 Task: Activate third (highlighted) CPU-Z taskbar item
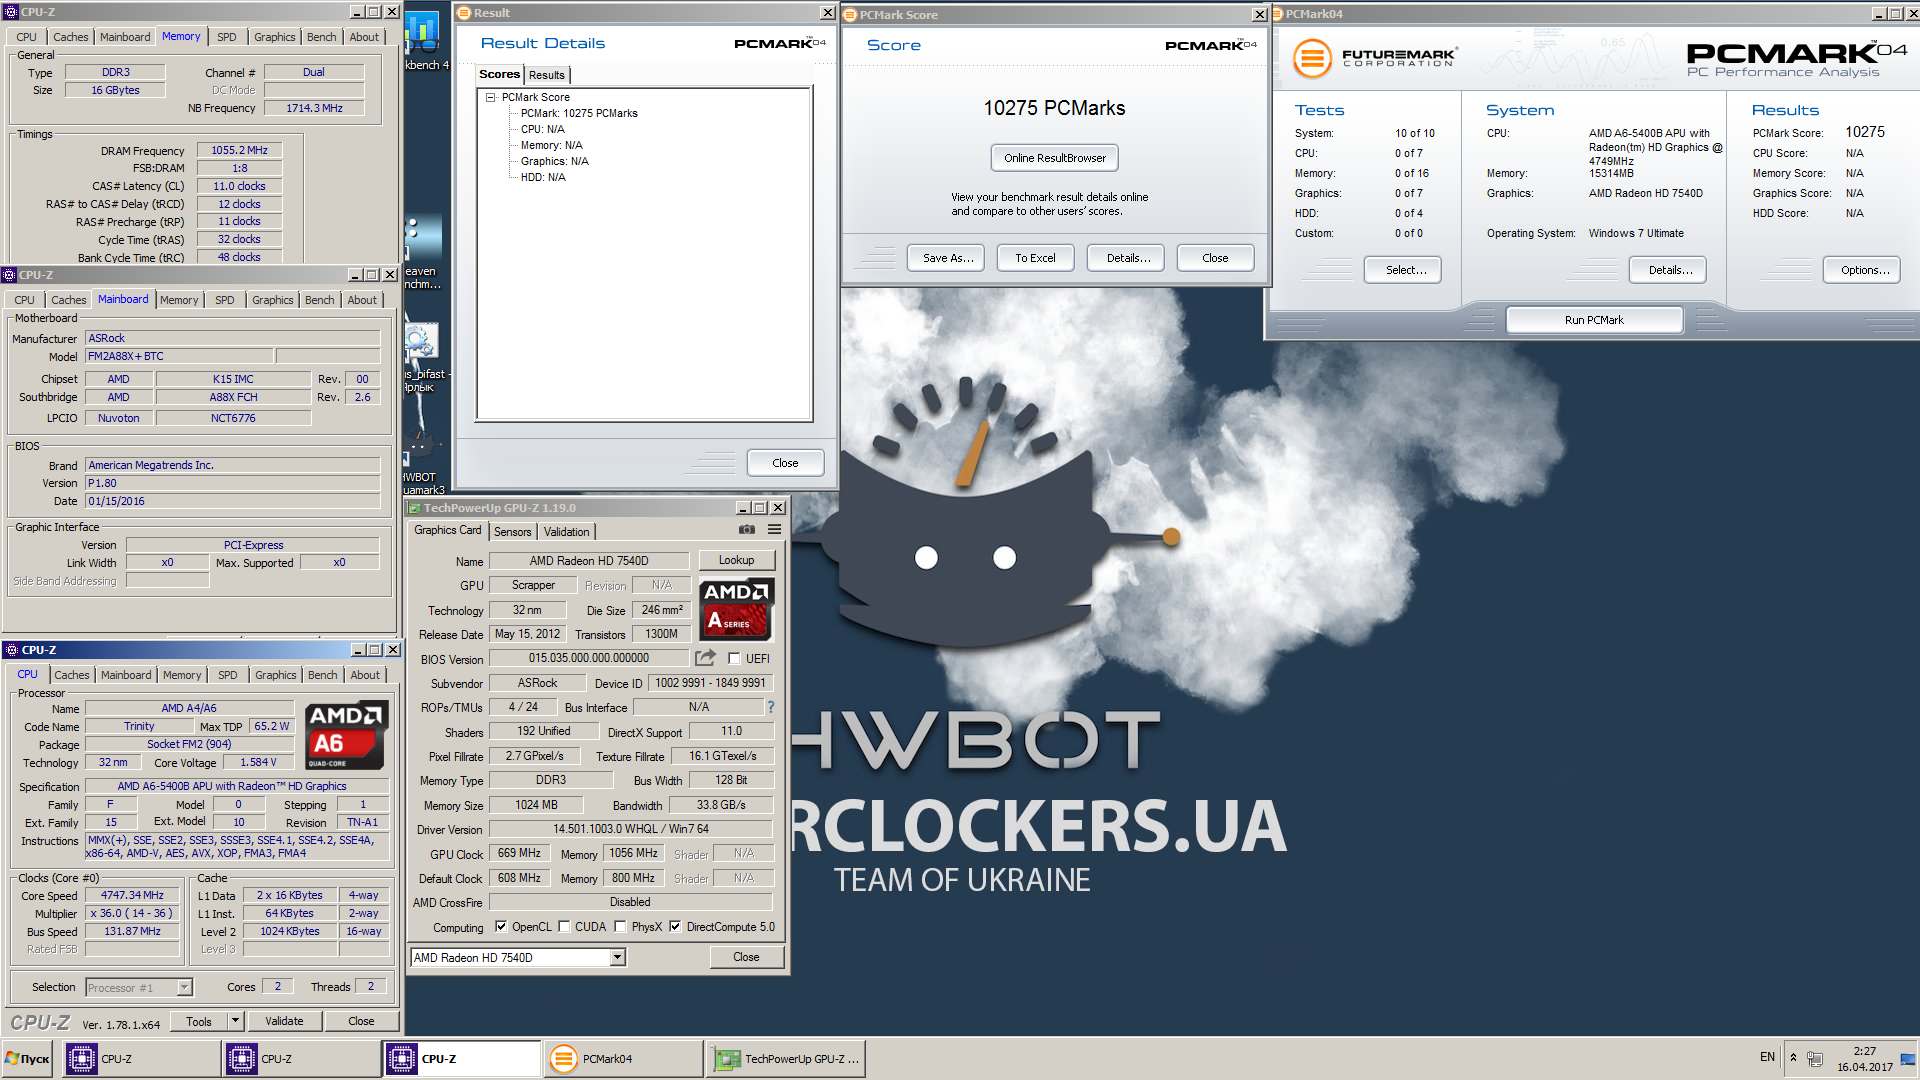pyautogui.click(x=462, y=1059)
